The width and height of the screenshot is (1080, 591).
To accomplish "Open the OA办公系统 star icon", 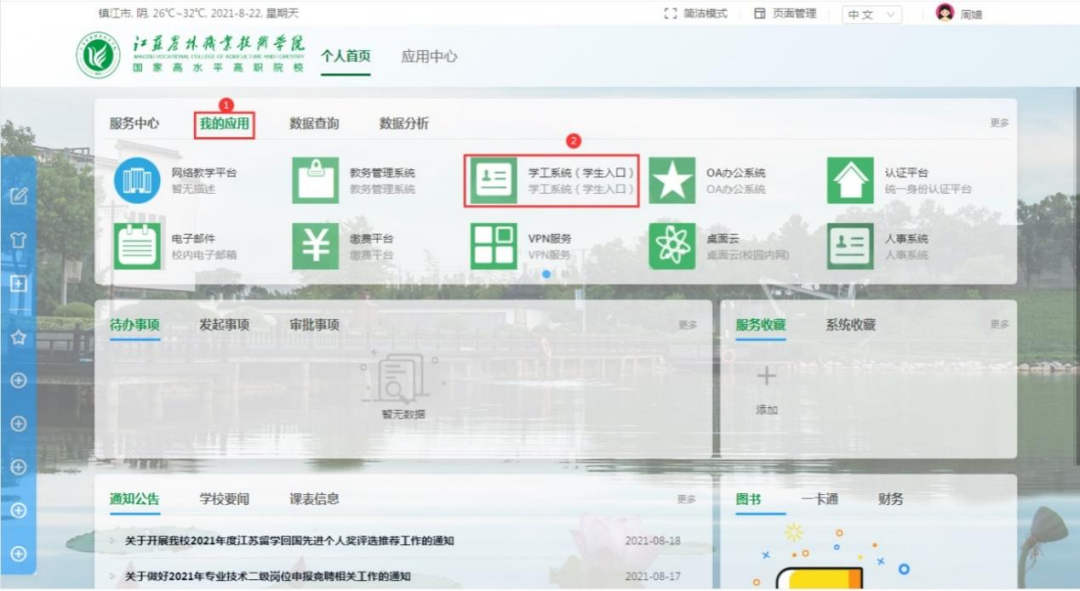I will coord(672,180).
